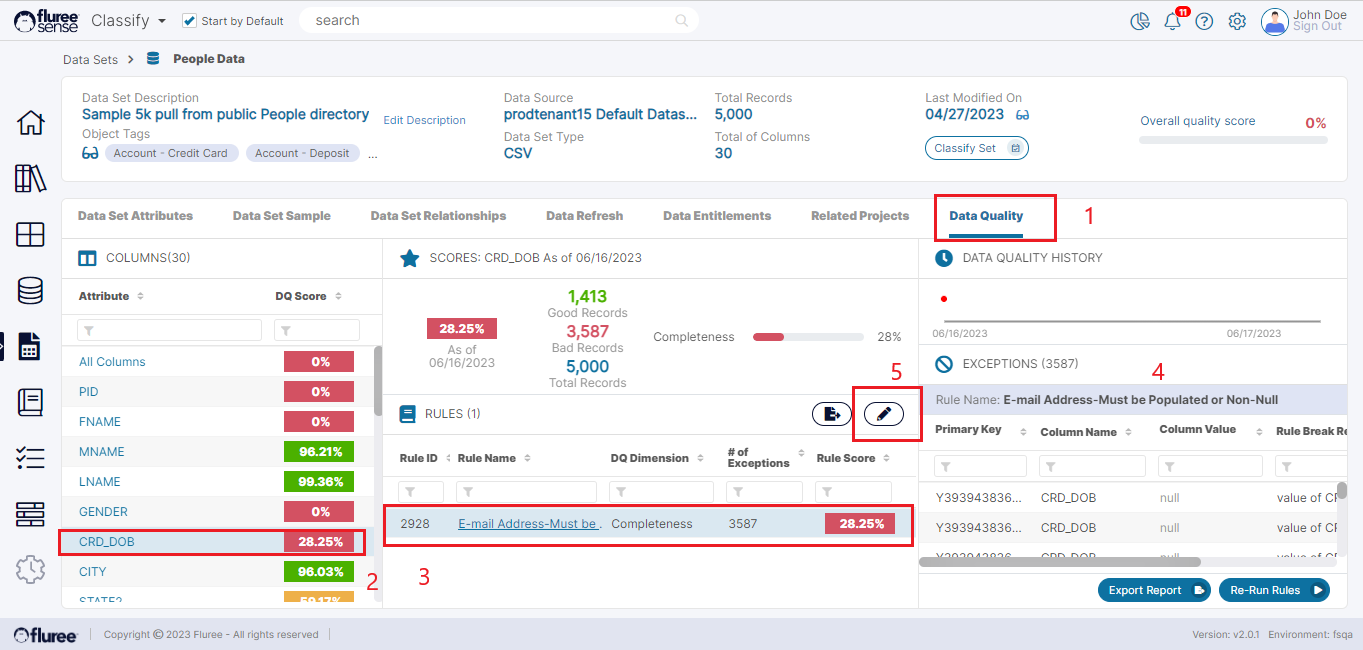The image size is (1363, 650).
Task: Click the export rules icon button
Action: pyautogui.click(x=831, y=414)
